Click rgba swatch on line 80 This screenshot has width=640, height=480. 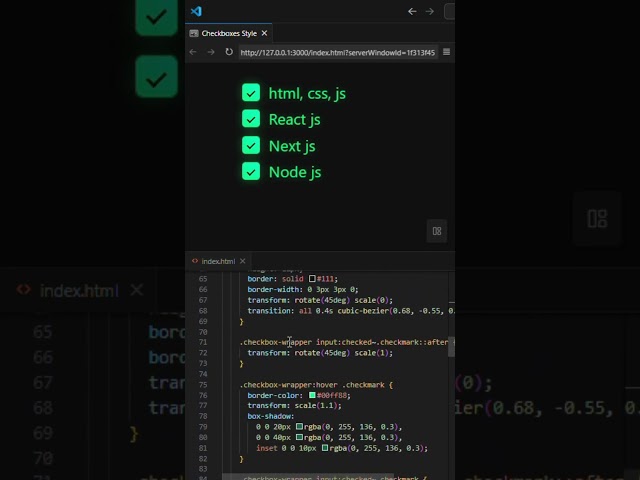[x=299, y=437]
